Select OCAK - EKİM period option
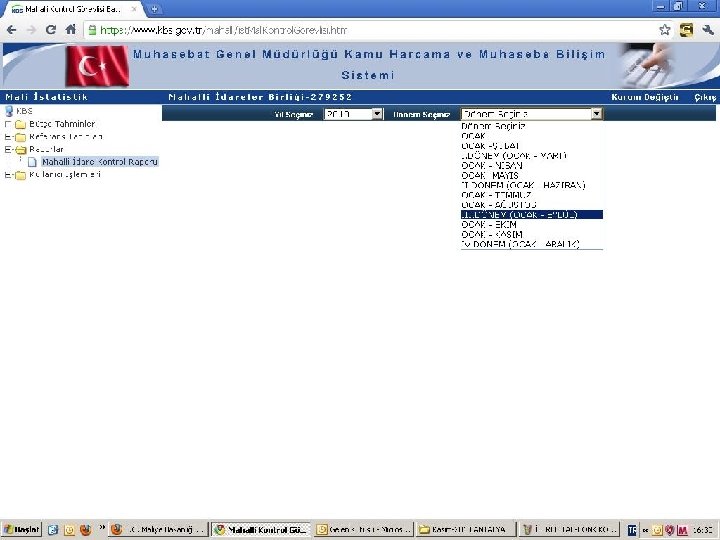720x540 pixels. point(531,225)
